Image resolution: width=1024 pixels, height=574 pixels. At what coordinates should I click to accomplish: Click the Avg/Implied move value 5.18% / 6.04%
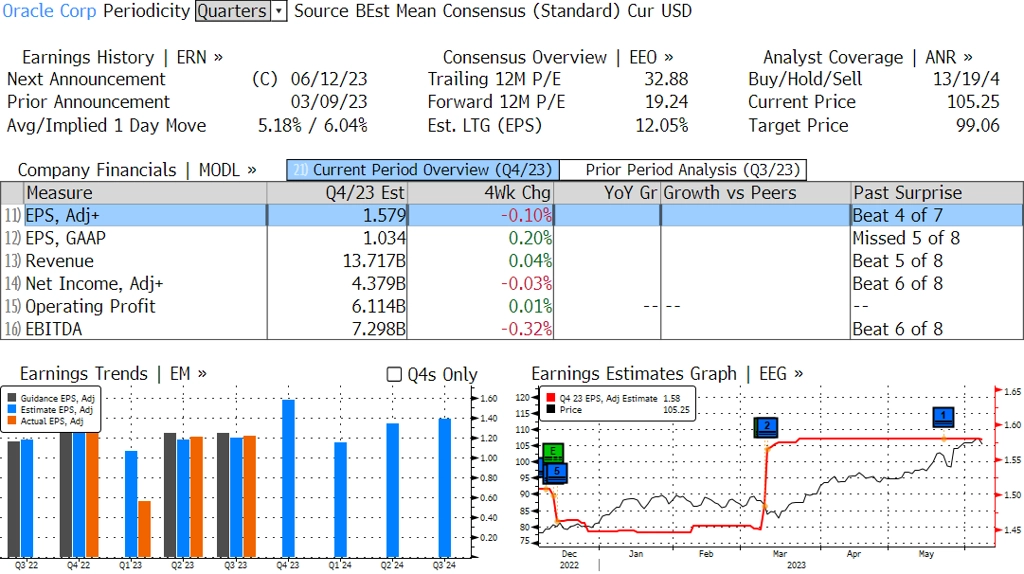313,126
